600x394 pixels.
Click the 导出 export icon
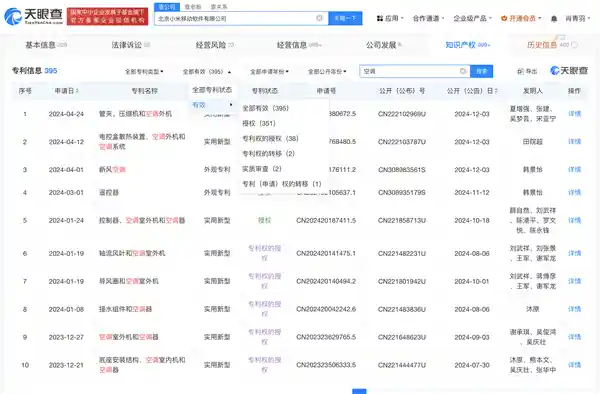coord(520,71)
